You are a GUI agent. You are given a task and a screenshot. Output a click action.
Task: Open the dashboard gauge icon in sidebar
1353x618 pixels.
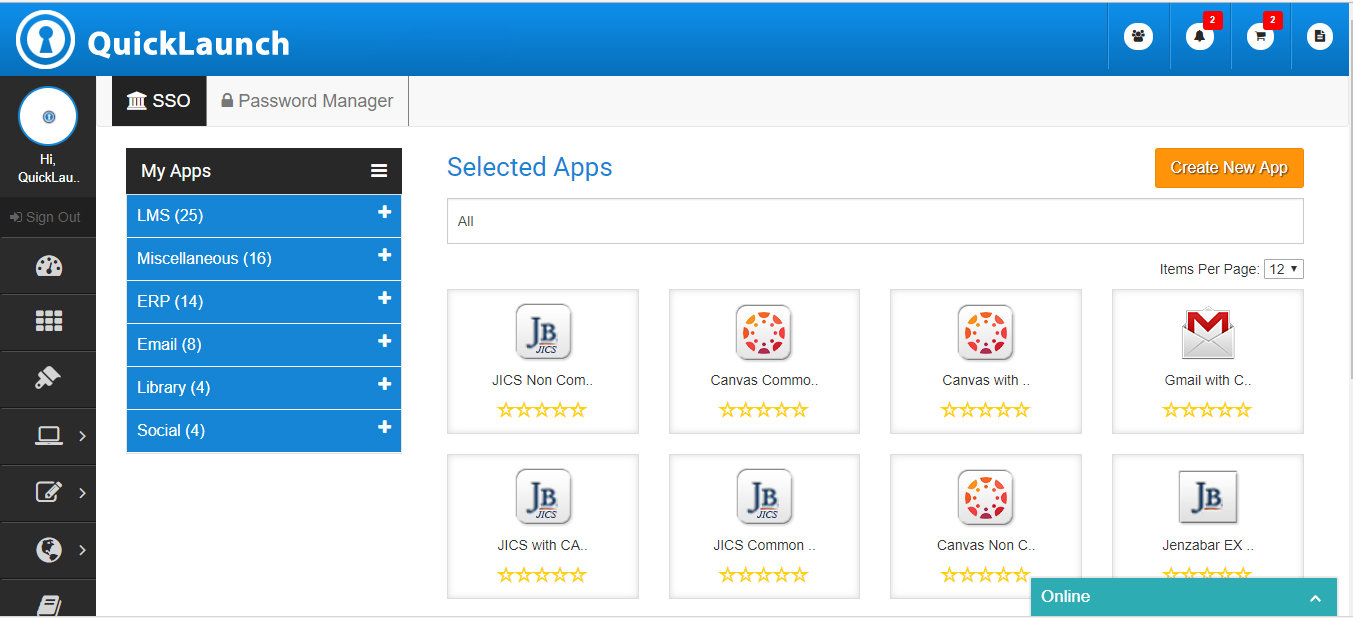tap(48, 266)
